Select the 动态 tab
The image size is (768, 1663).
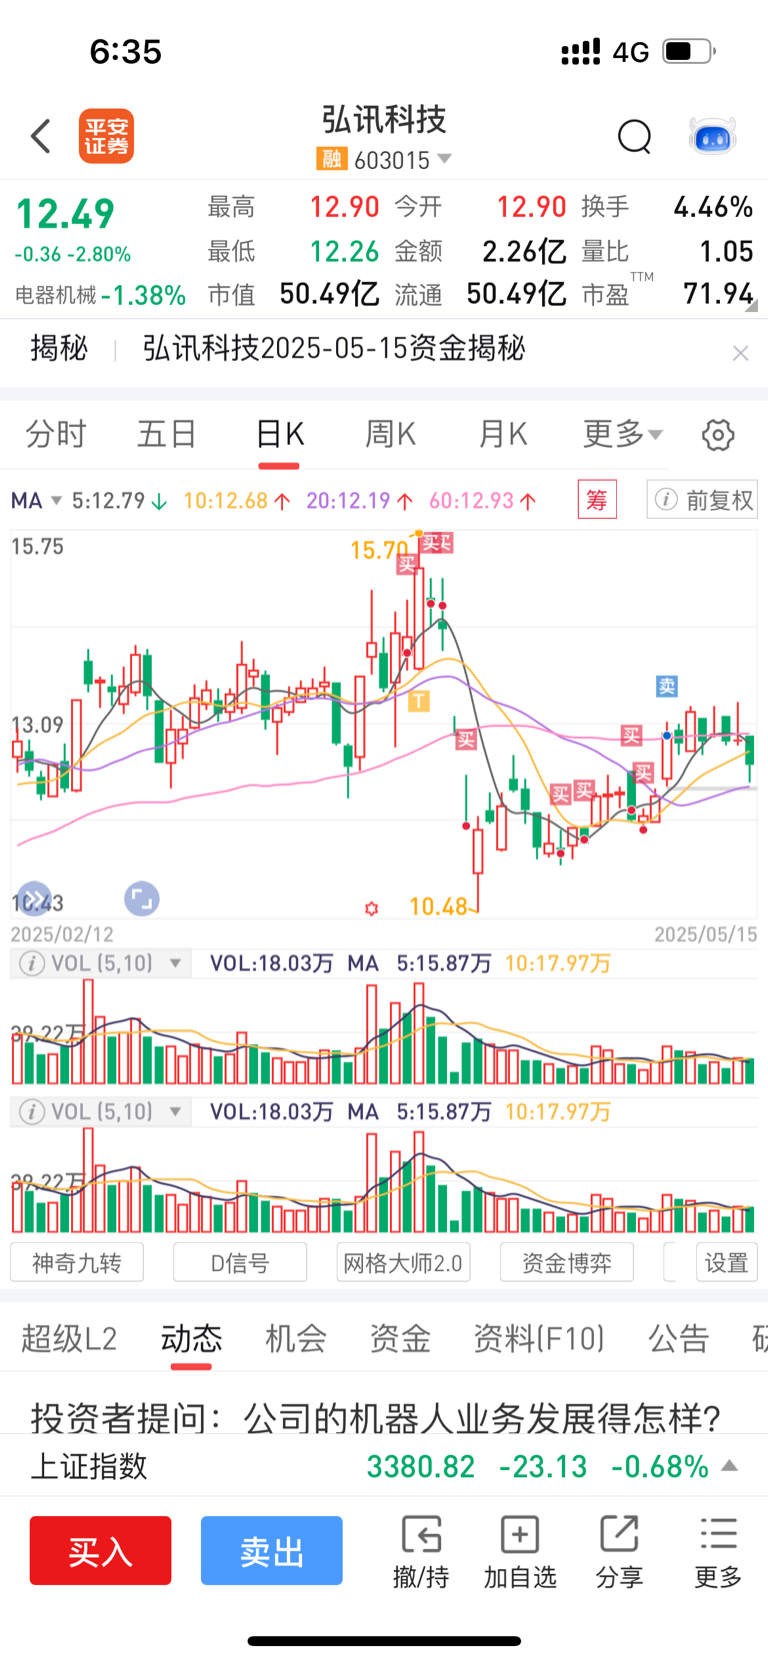pyautogui.click(x=191, y=1338)
